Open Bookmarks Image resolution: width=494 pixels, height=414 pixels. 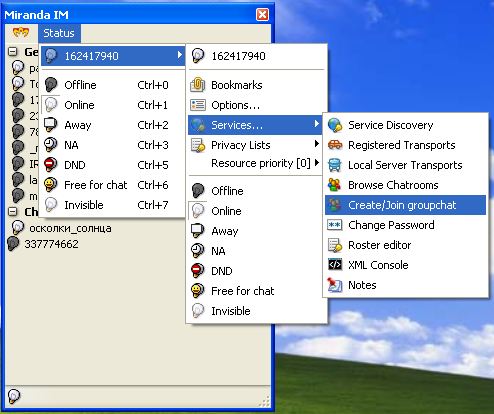pos(257,85)
